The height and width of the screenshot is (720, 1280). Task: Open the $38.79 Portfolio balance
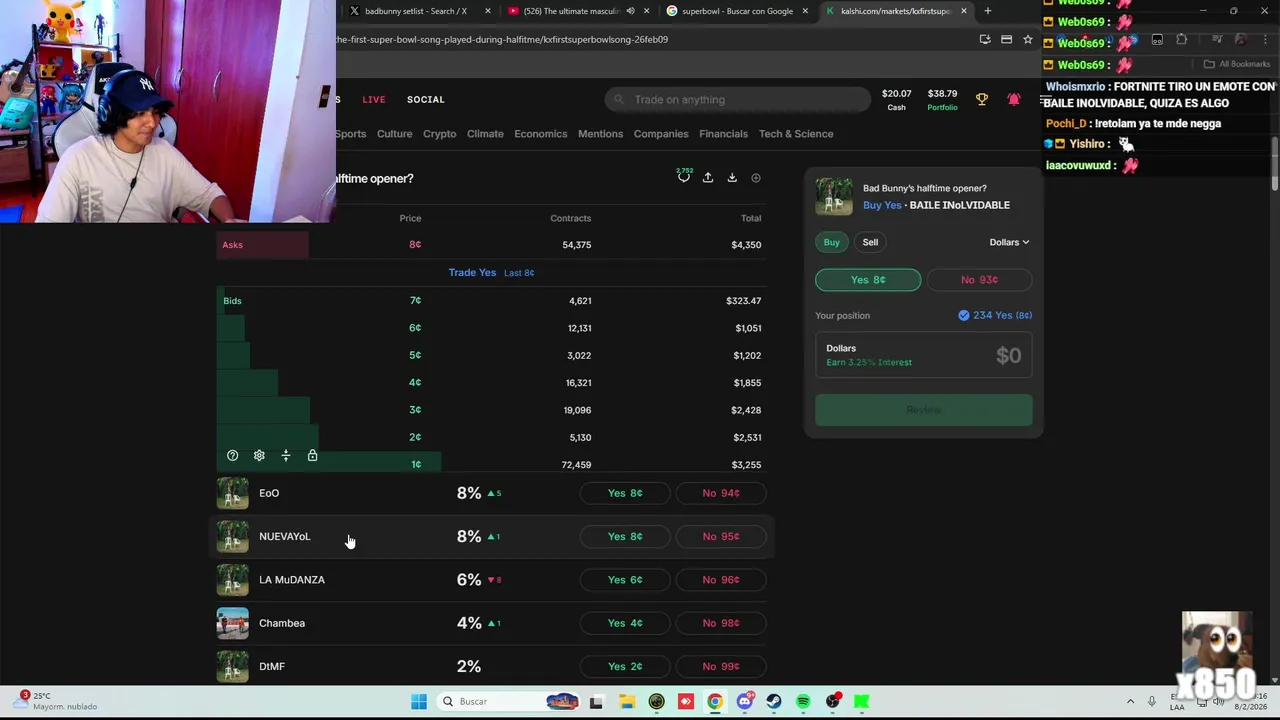(x=942, y=99)
